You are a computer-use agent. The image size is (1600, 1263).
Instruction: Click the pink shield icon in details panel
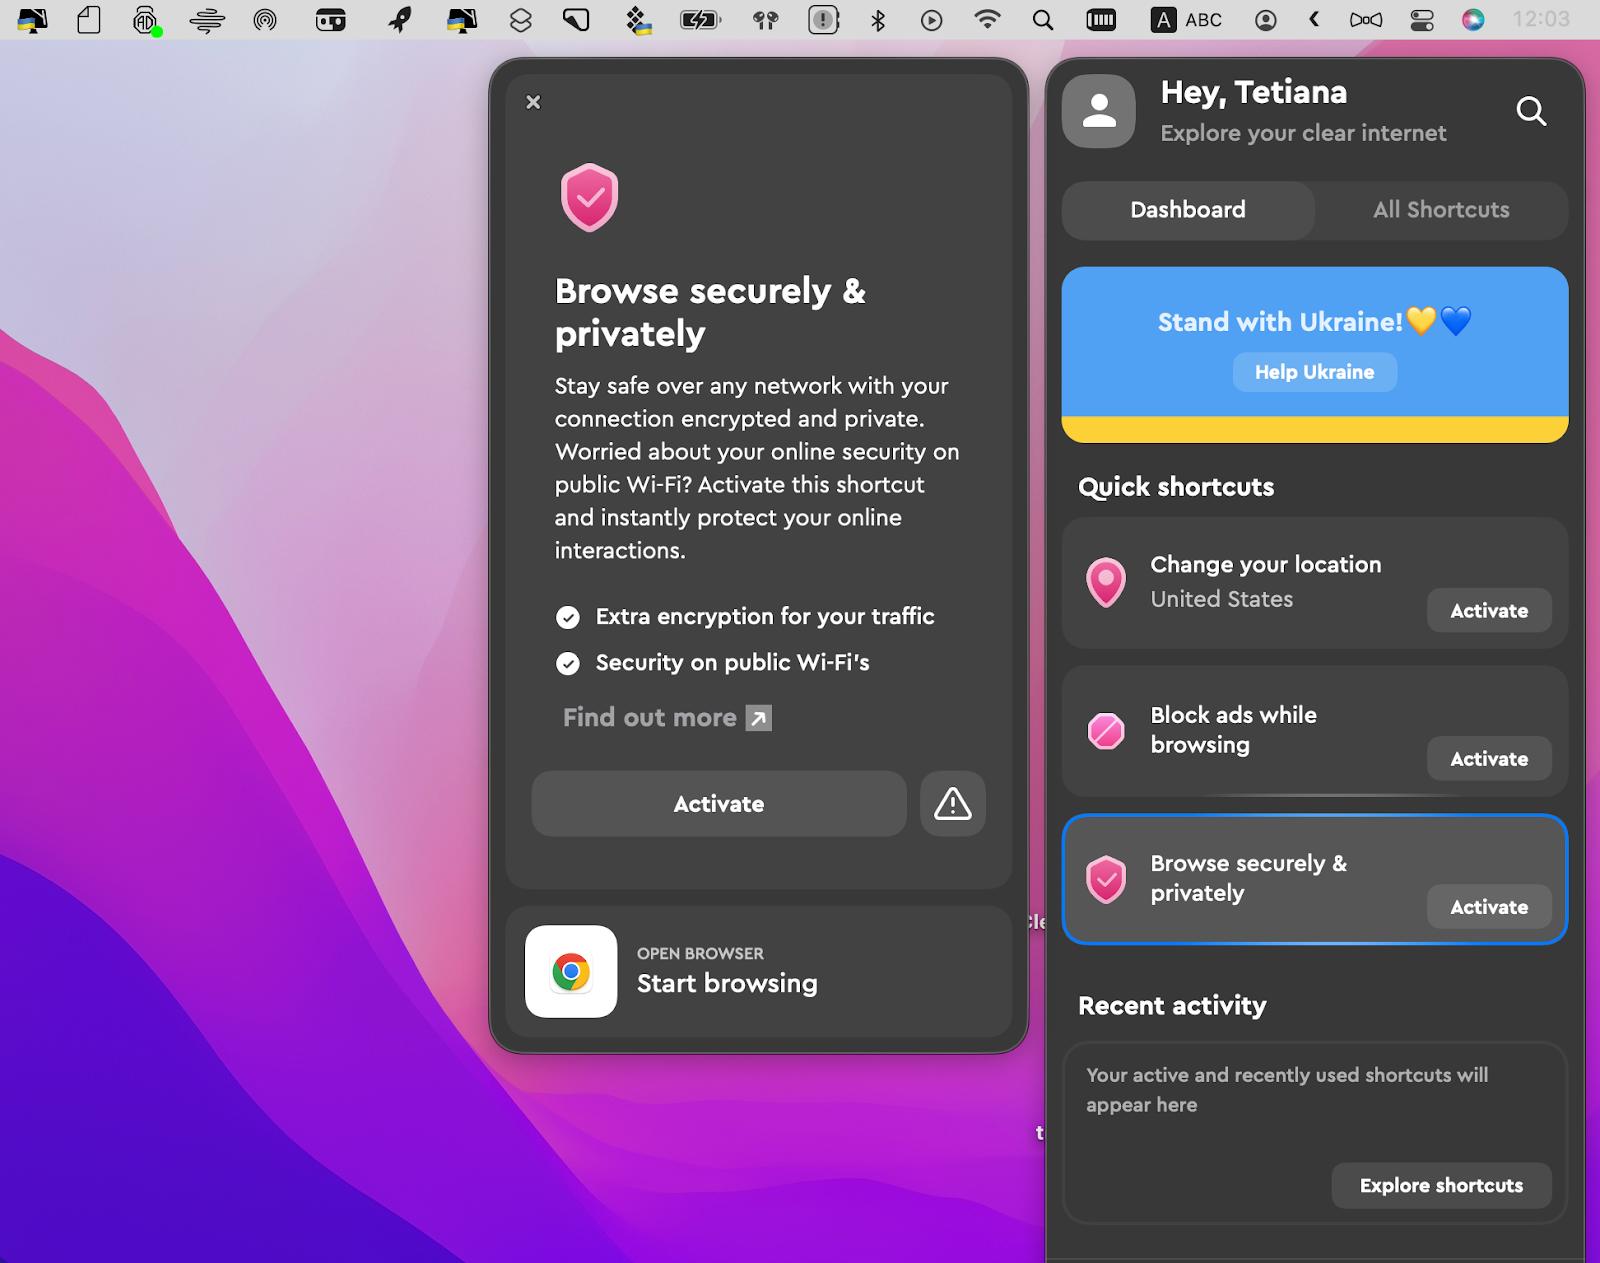coord(589,197)
